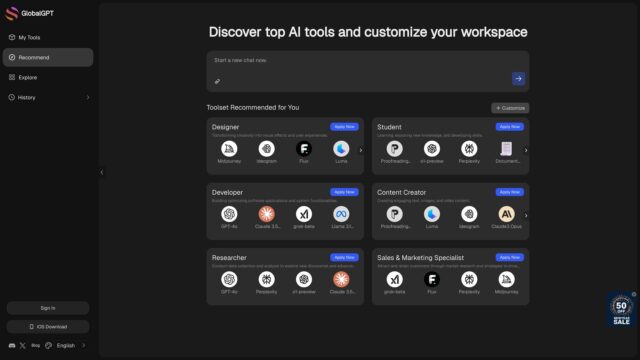Open Claude 3.5 in the Researcher toolset
The width and height of the screenshot is (640, 360).
point(341,280)
